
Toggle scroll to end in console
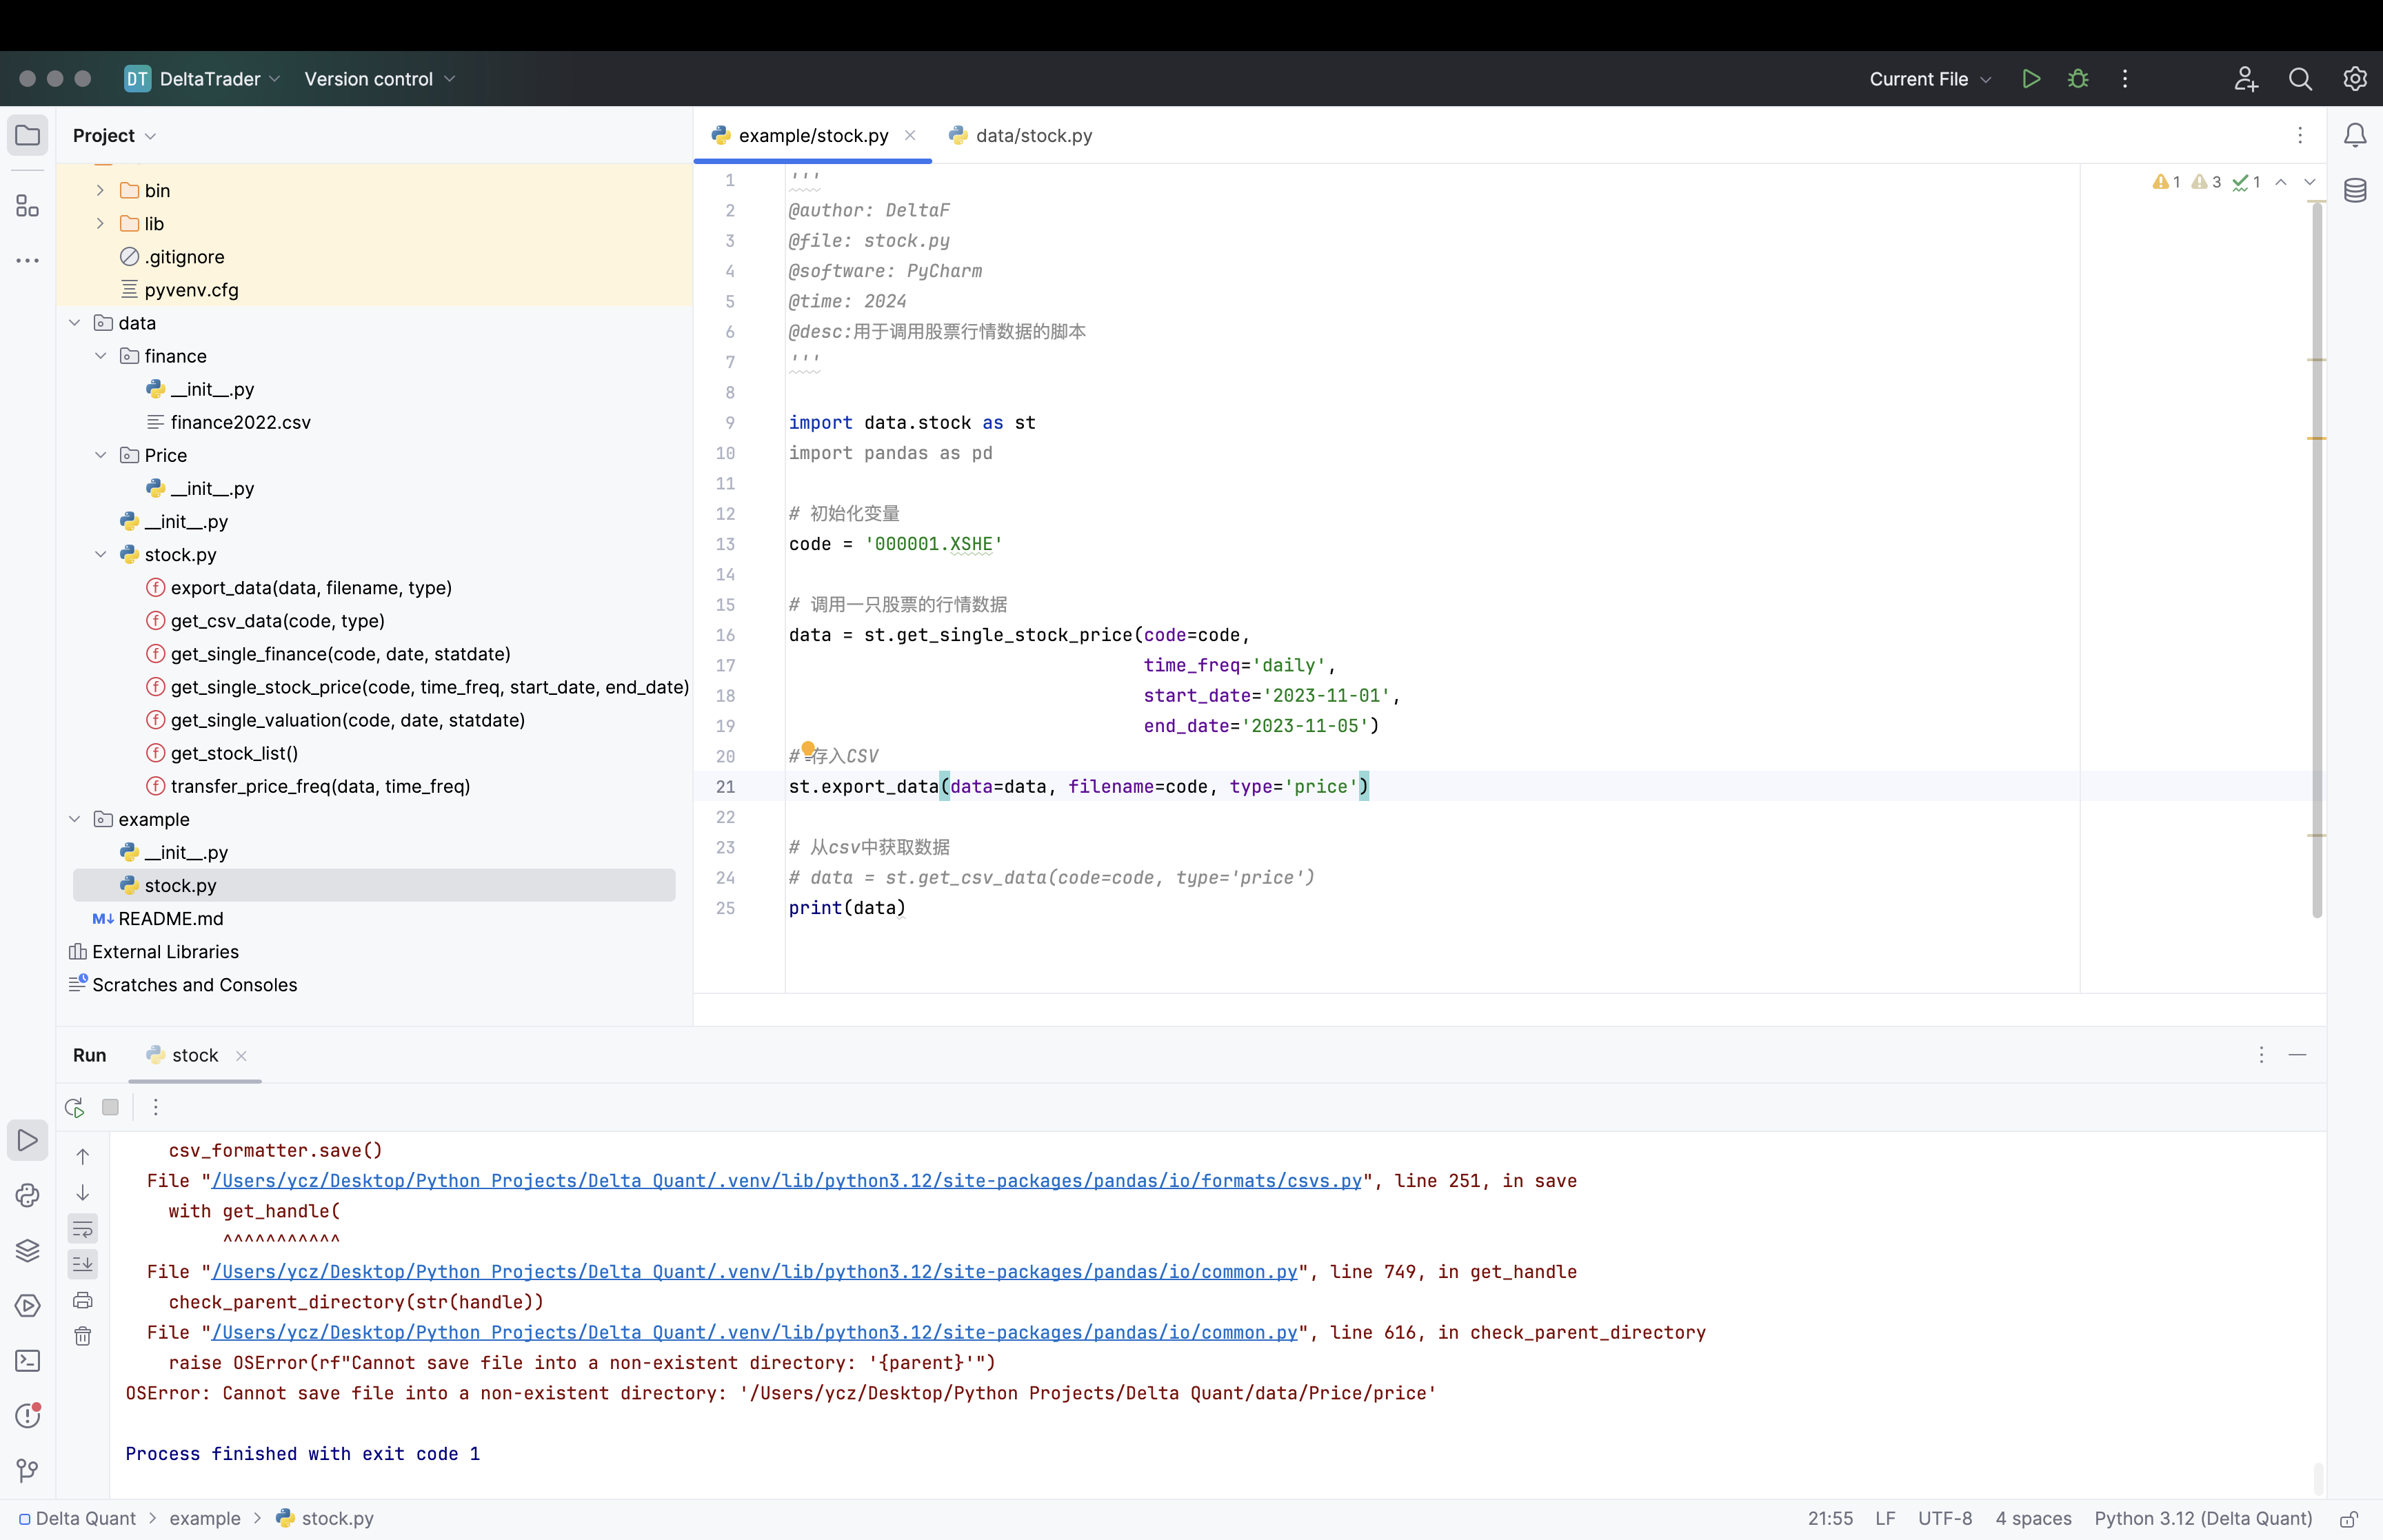(x=83, y=1264)
